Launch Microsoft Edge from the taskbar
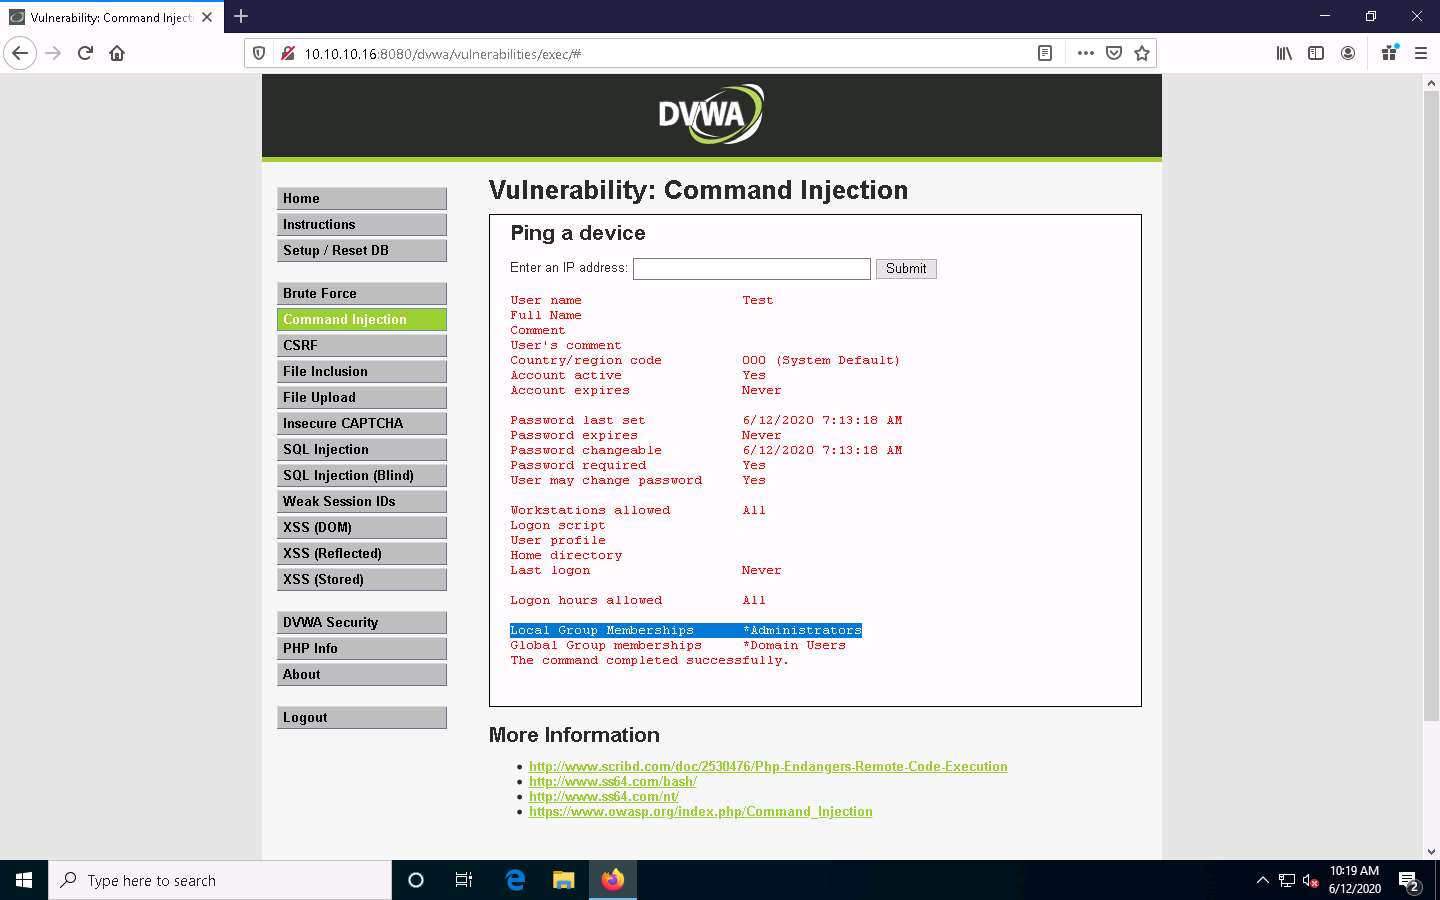The width and height of the screenshot is (1440, 900). point(515,880)
